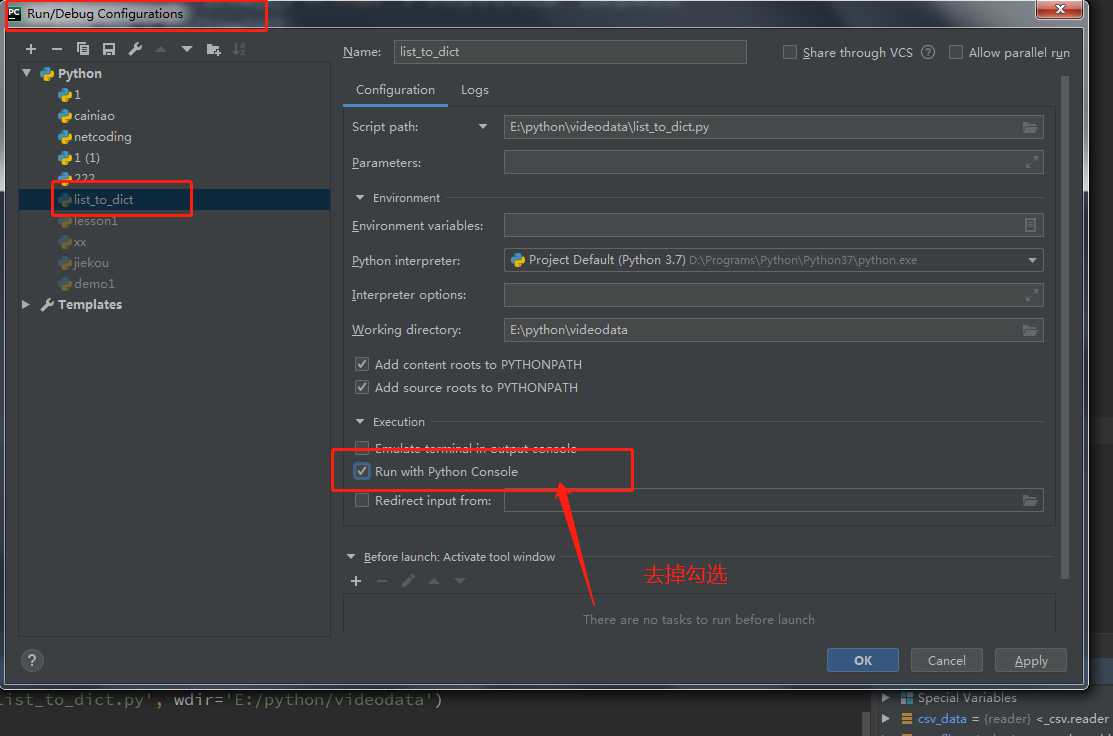This screenshot has height=736, width=1113.
Task: Switch to Logs tab
Action: coord(474,90)
